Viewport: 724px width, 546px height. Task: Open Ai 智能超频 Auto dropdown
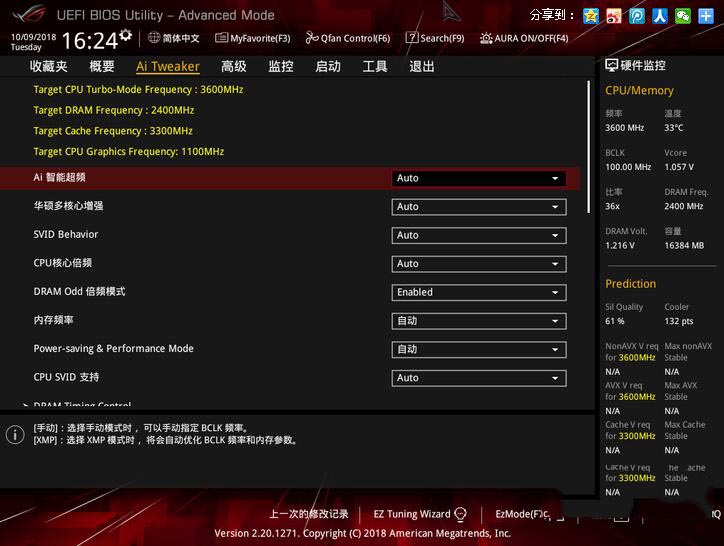(479, 178)
